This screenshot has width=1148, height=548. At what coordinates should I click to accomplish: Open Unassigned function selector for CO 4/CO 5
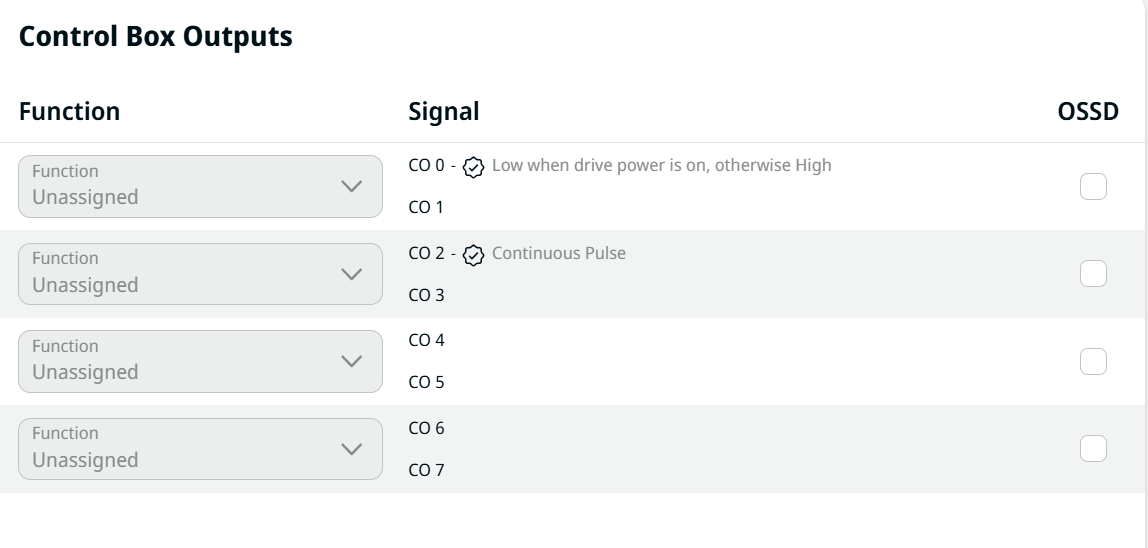point(200,361)
